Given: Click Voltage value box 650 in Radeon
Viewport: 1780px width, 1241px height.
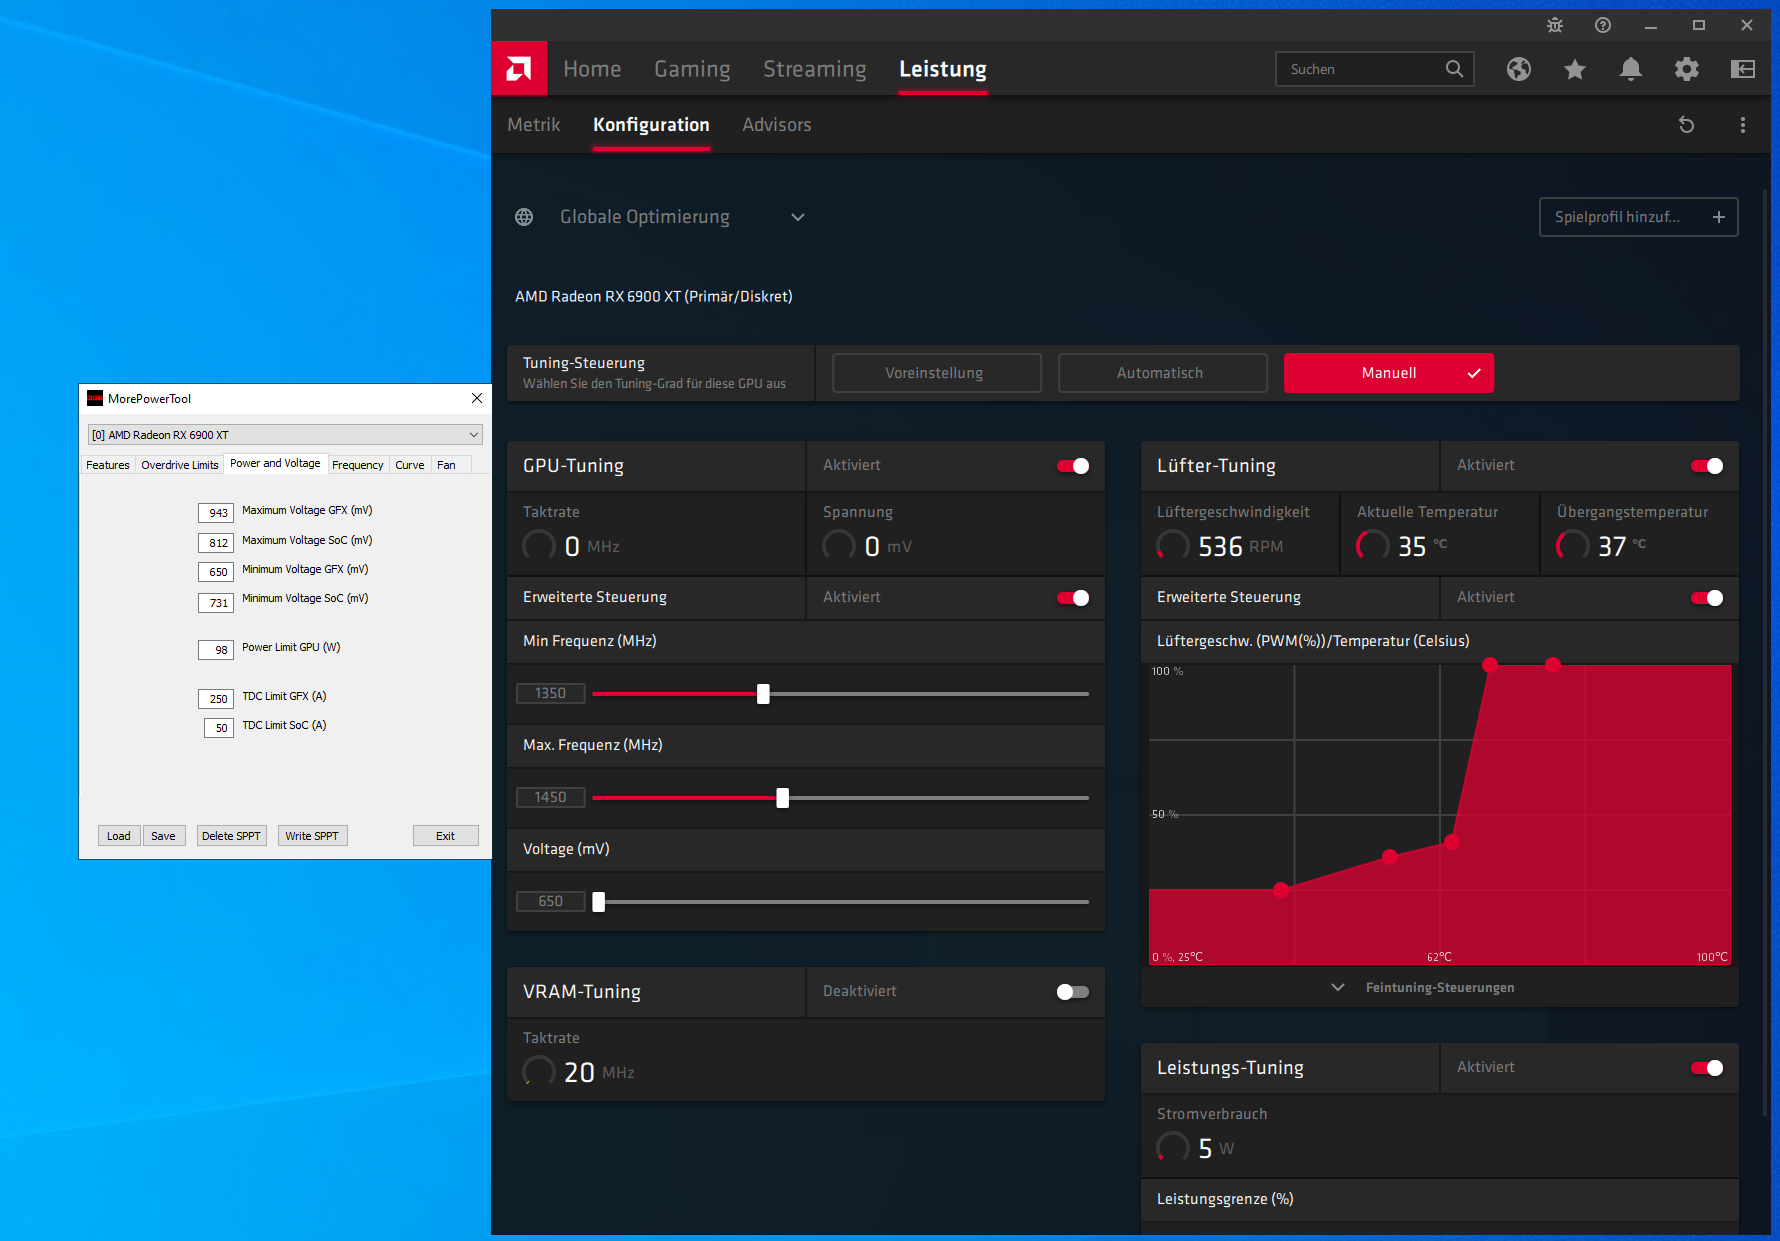Looking at the screenshot, I should [551, 901].
